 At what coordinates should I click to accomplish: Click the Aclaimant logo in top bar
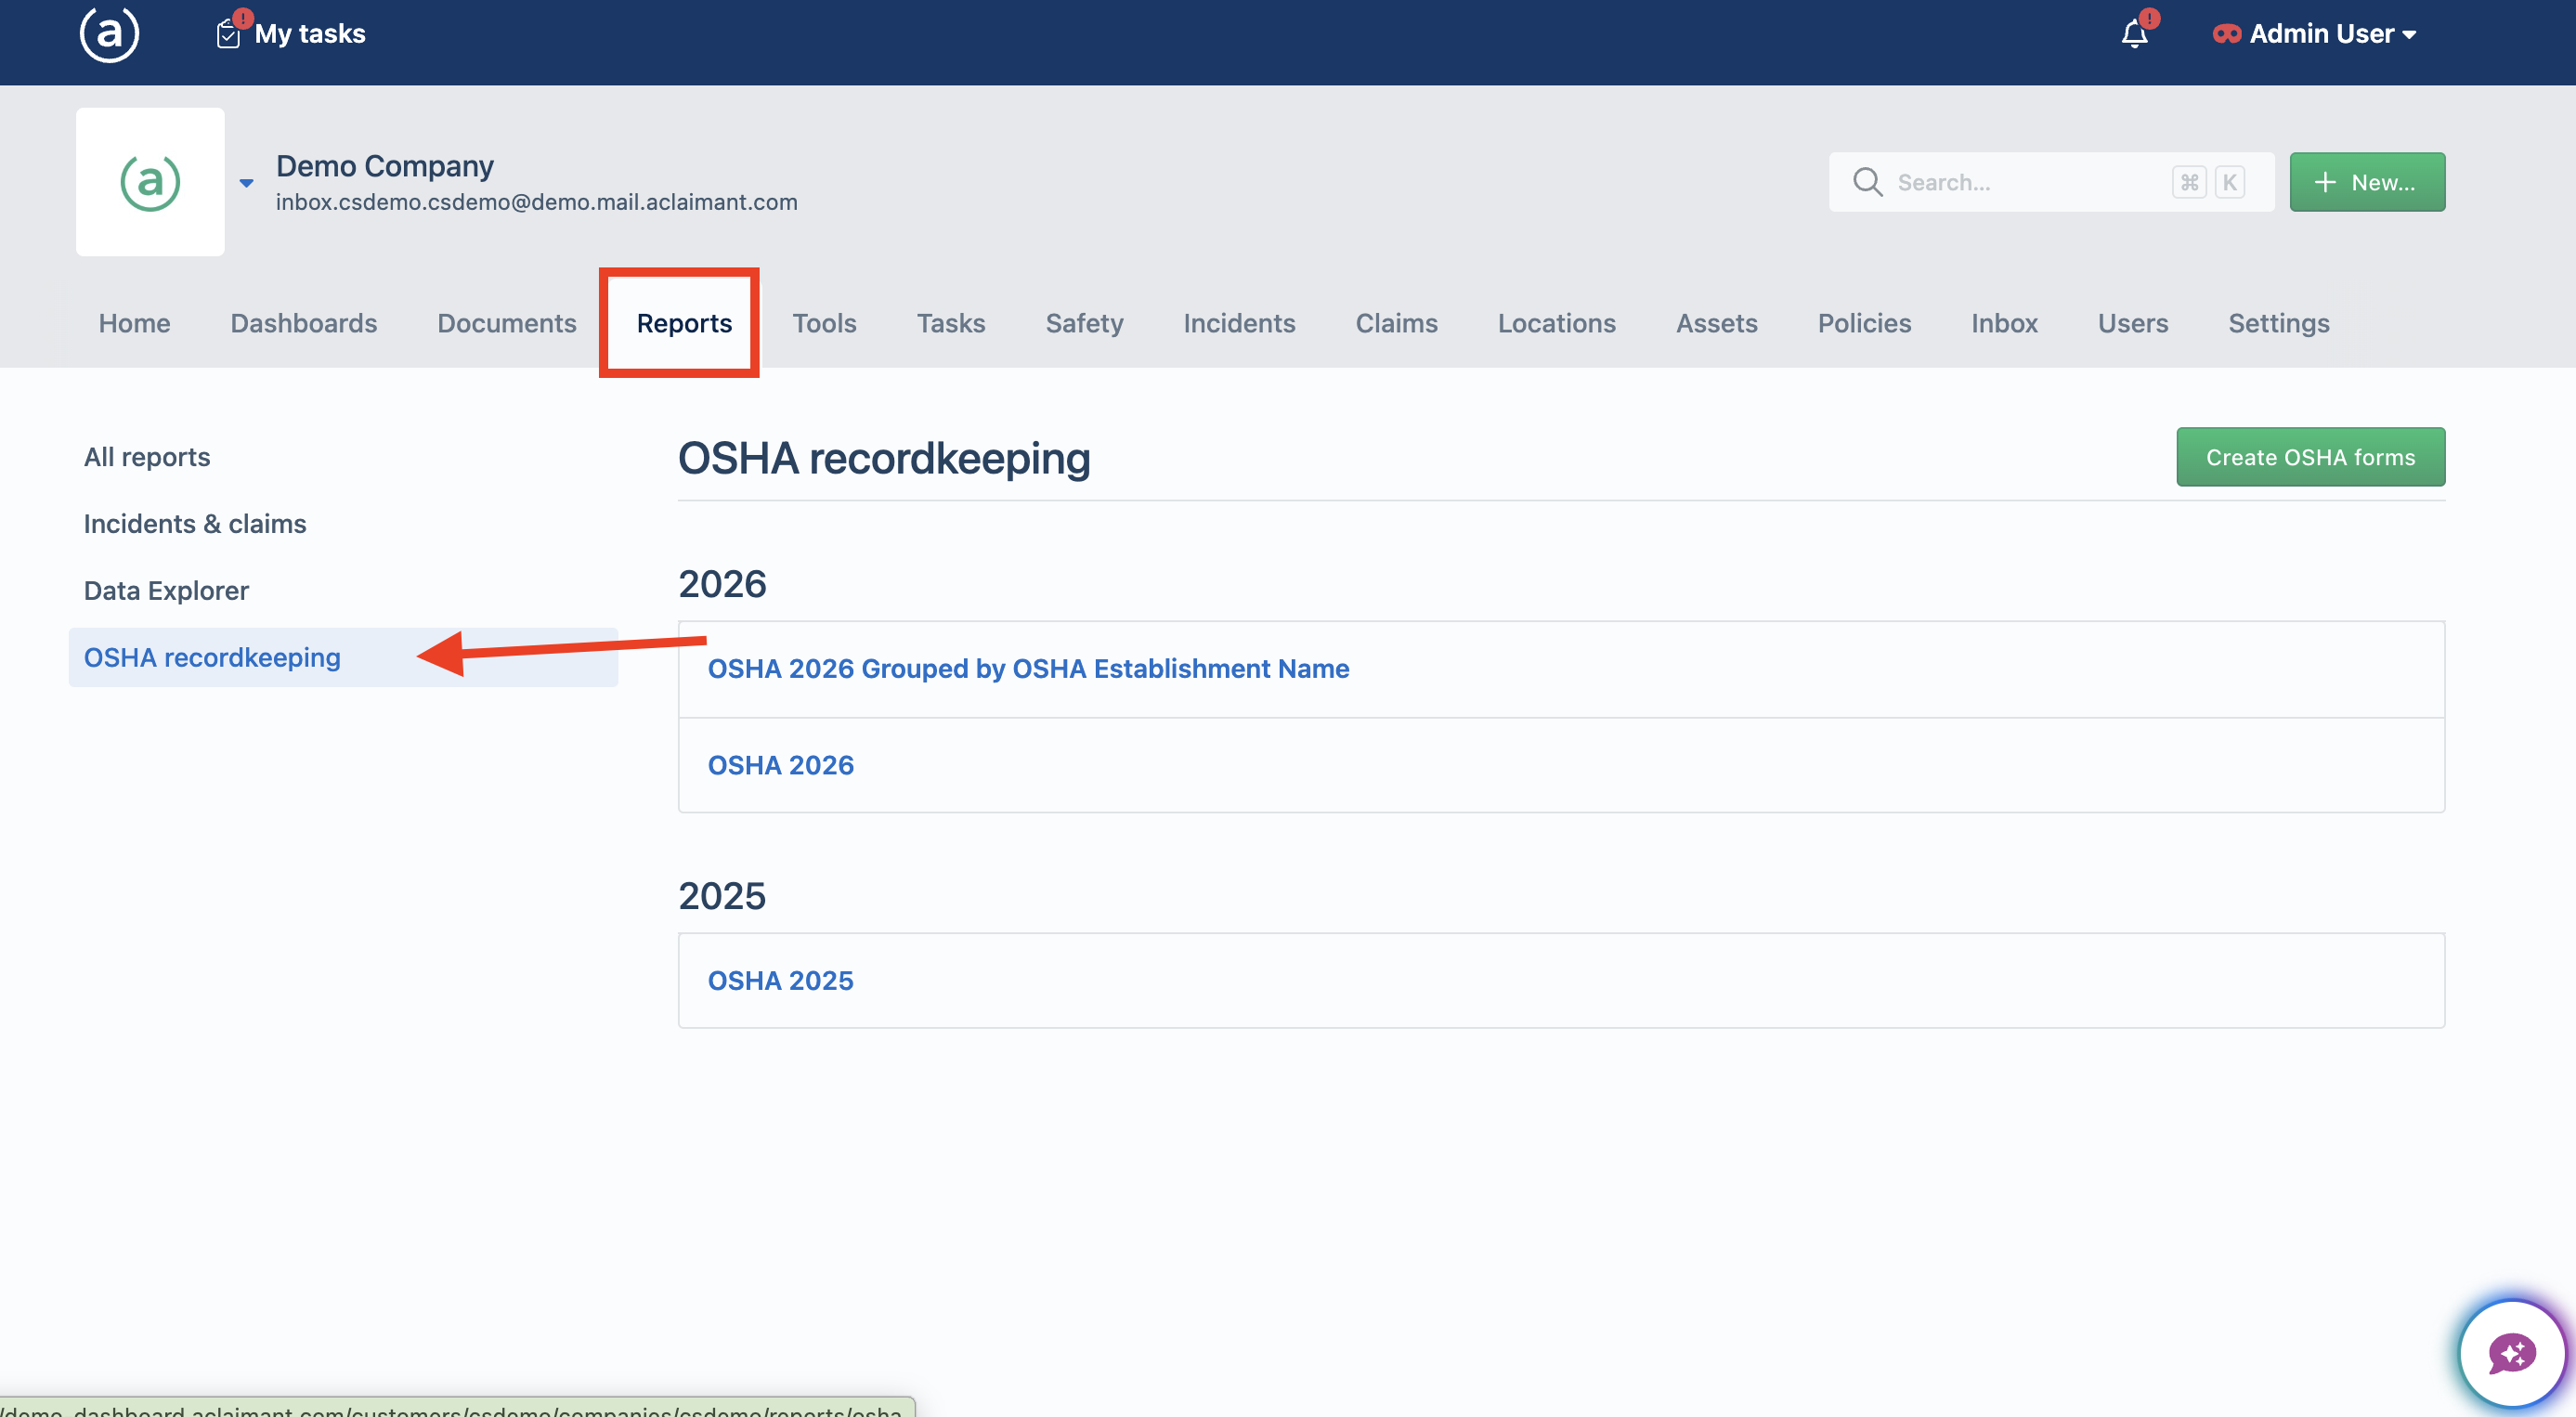point(109,34)
